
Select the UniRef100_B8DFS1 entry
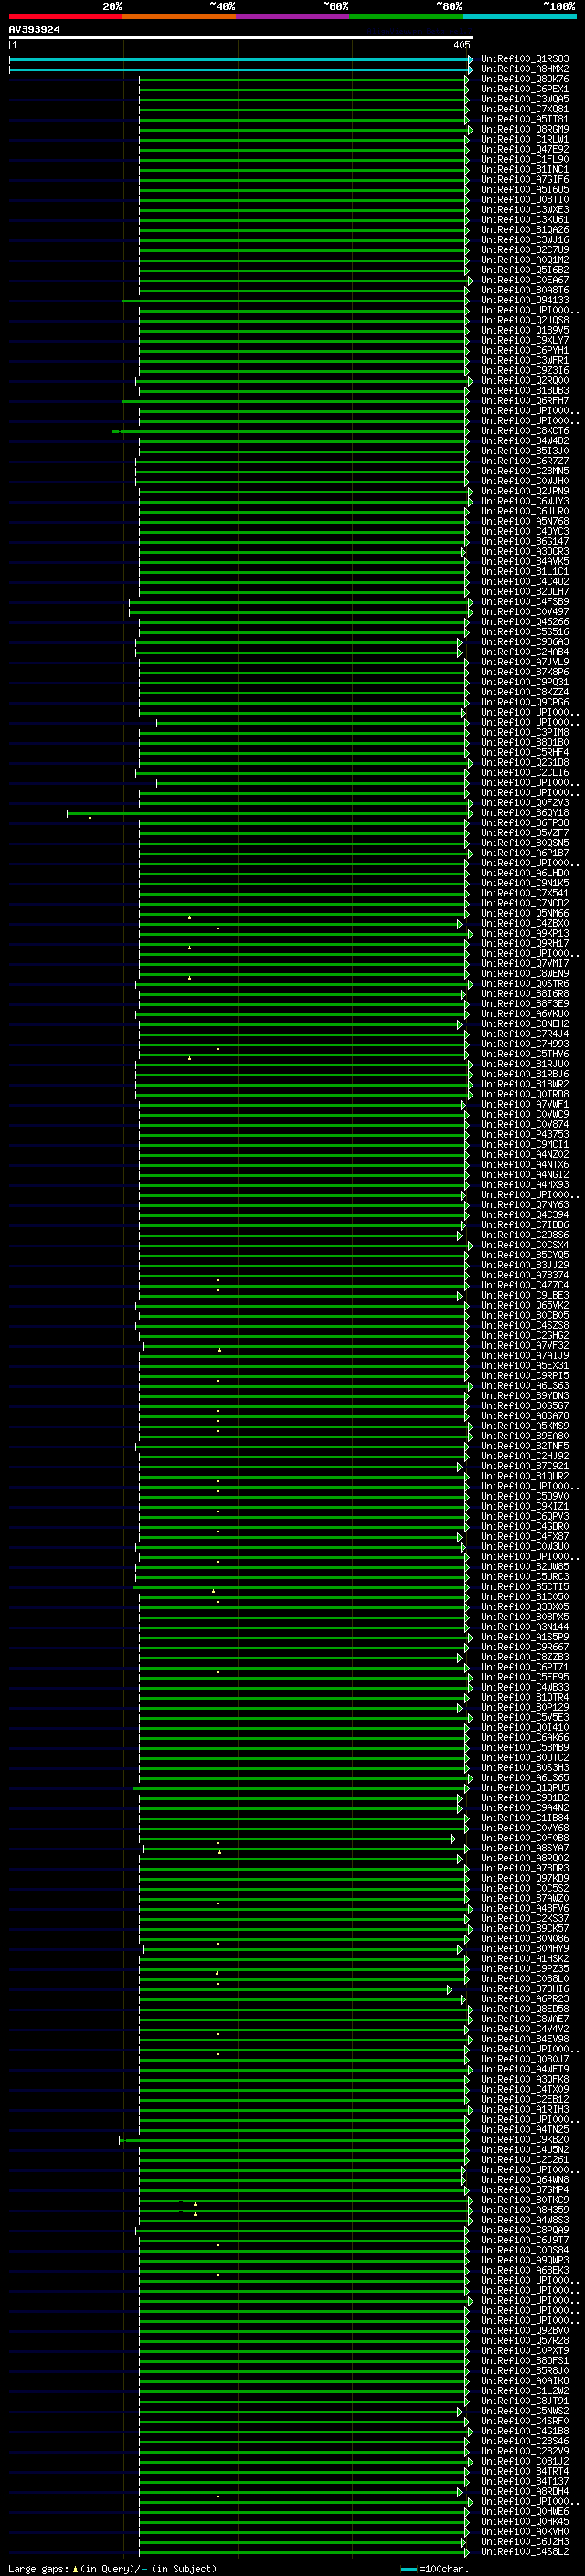click(525, 2361)
